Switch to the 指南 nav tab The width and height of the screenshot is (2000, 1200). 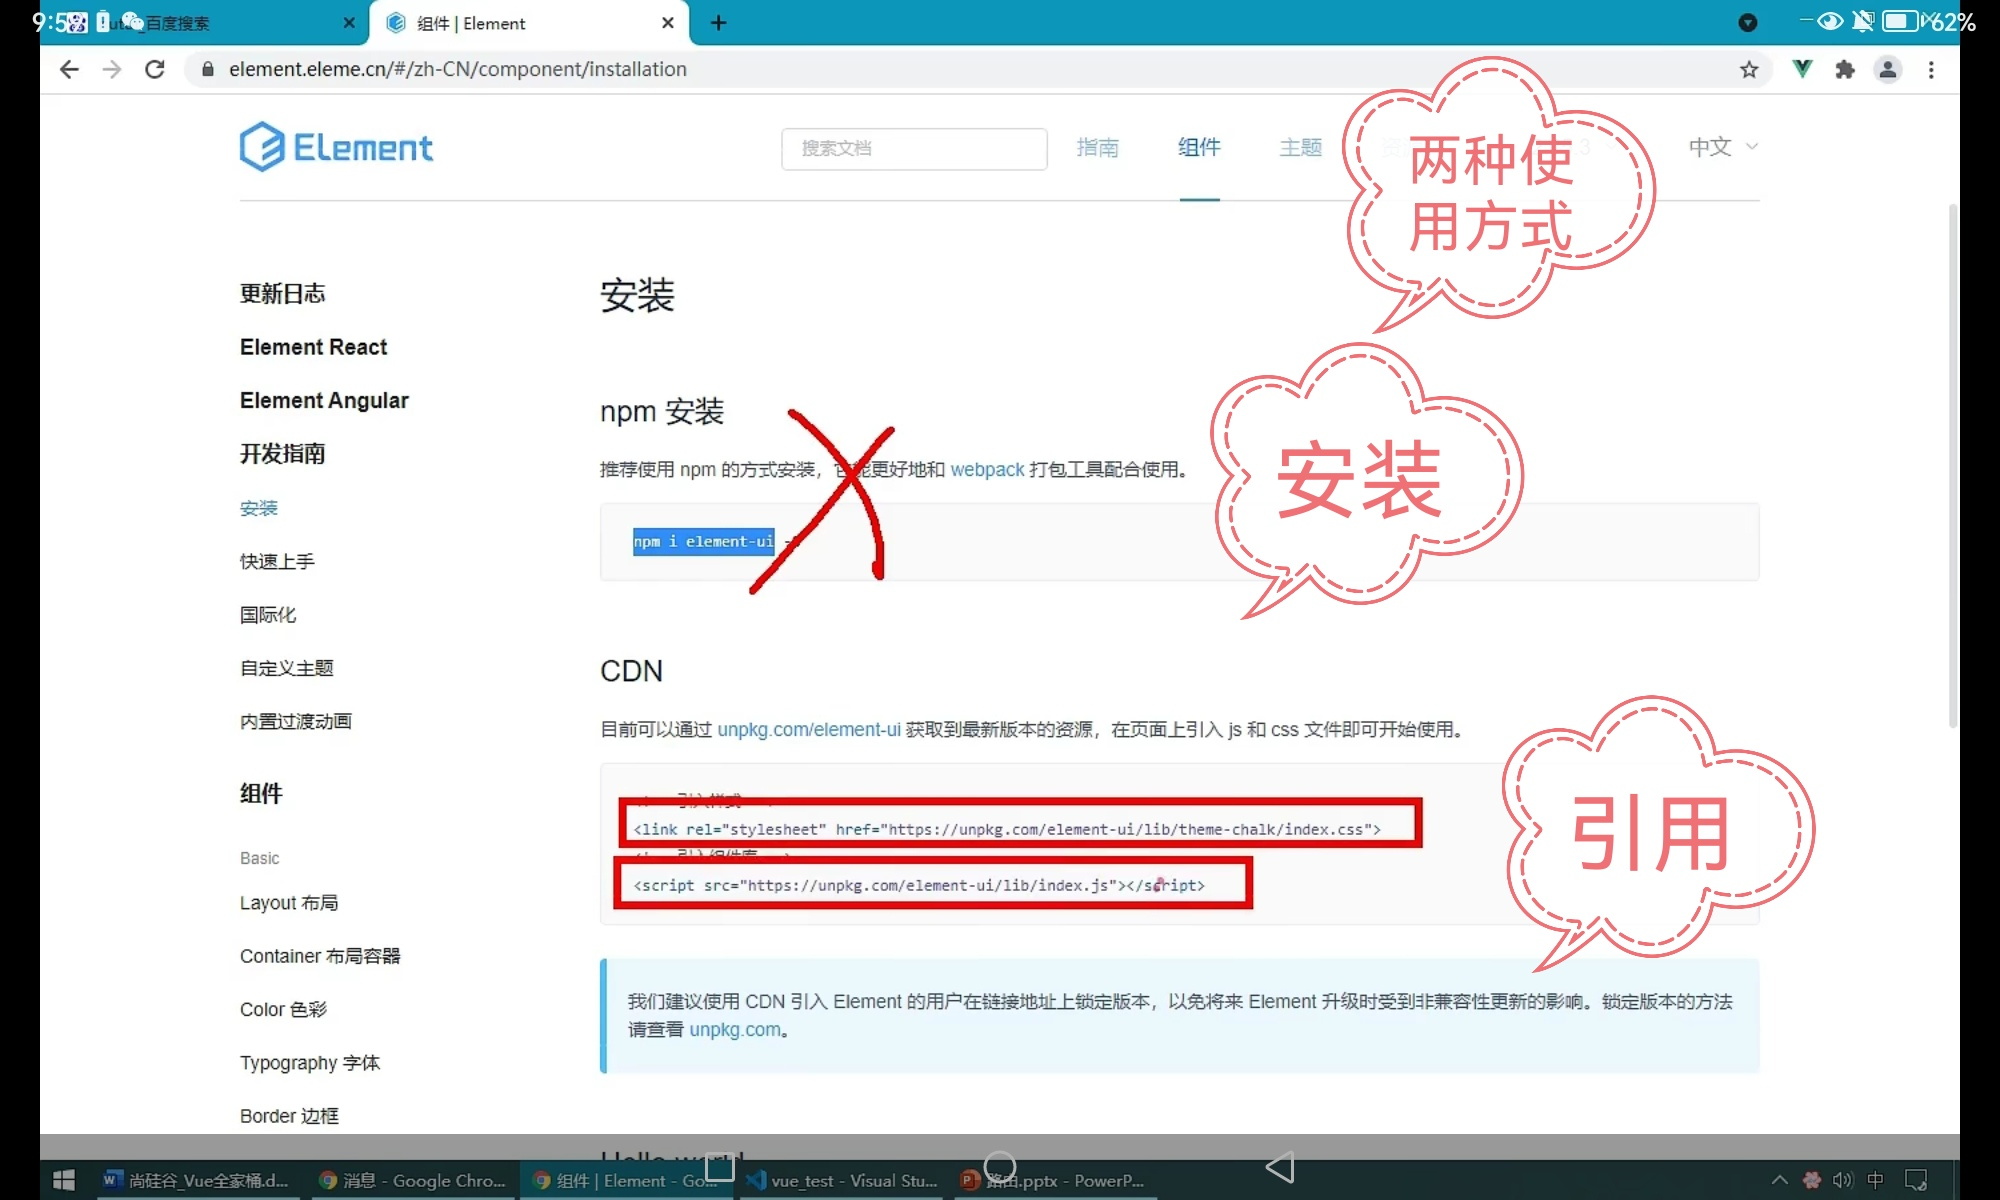1097,147
